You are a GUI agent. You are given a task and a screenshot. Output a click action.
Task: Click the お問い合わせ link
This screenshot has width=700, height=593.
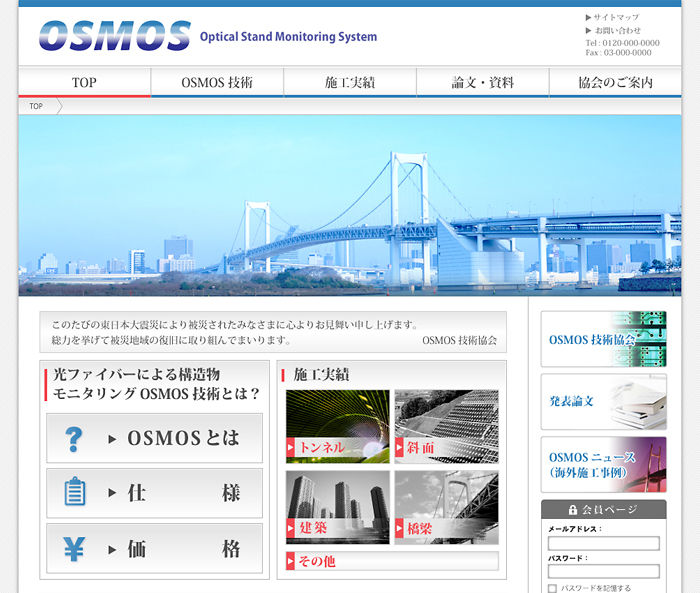(x=617, y=30)
